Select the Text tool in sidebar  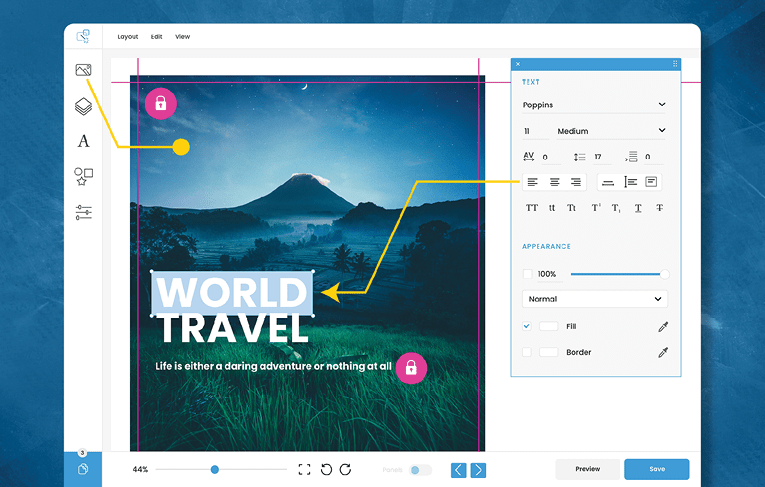(84, 142)
